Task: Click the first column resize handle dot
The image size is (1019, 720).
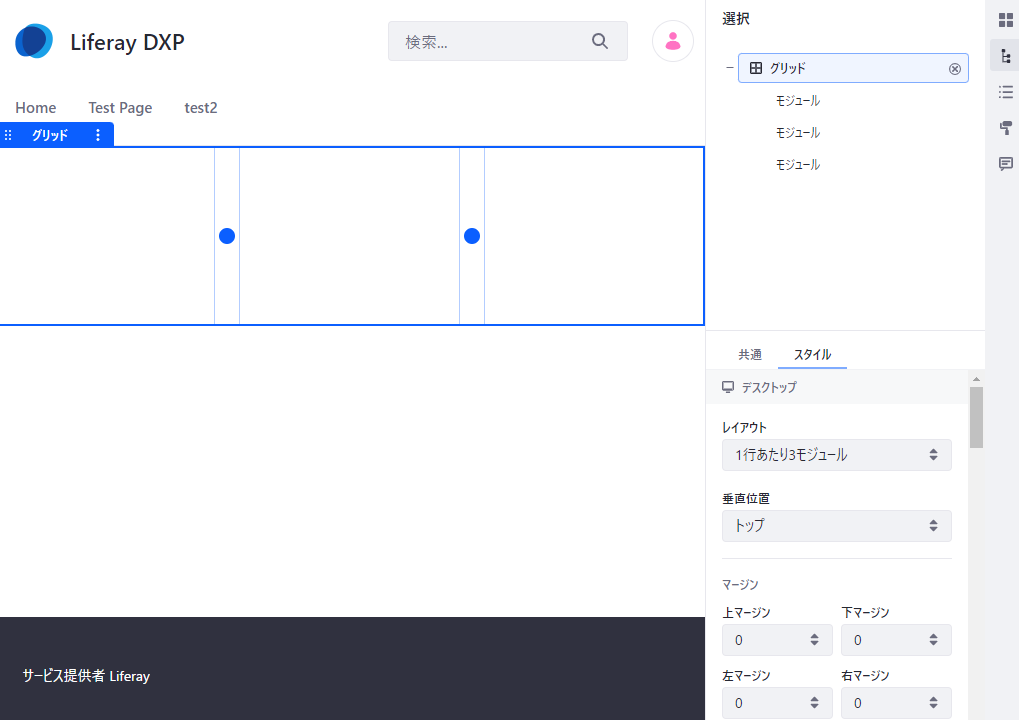Action: pos(227,236)
